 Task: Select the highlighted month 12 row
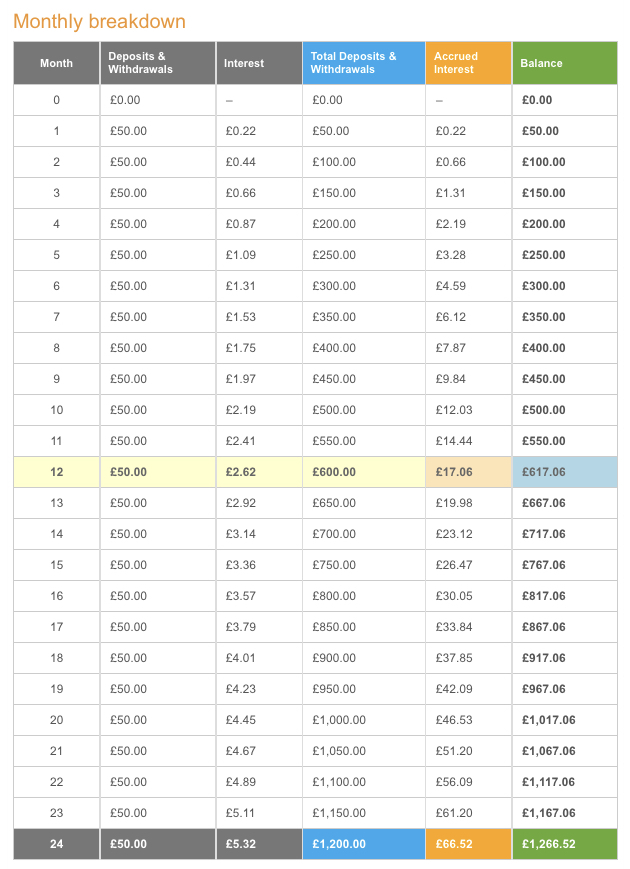click(x=315, y=472)
